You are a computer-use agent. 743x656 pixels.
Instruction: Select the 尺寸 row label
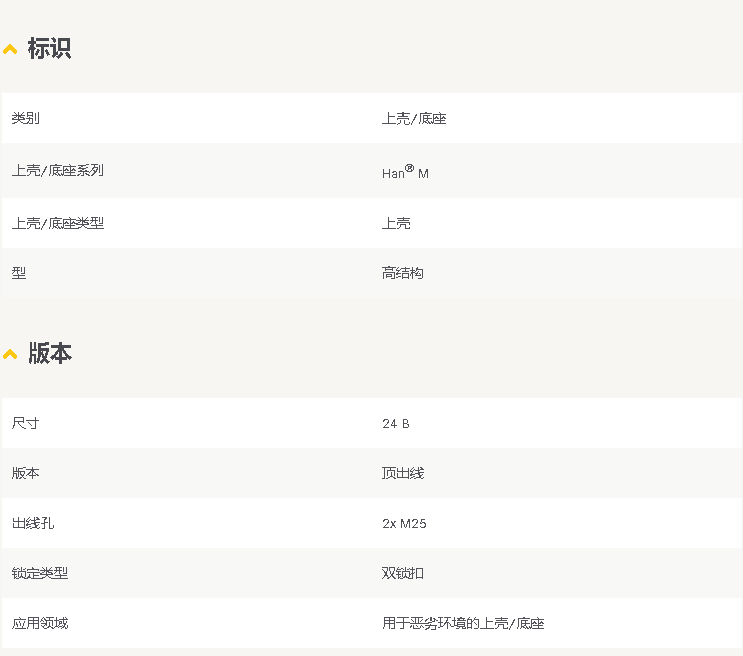[x=26, y=423]
